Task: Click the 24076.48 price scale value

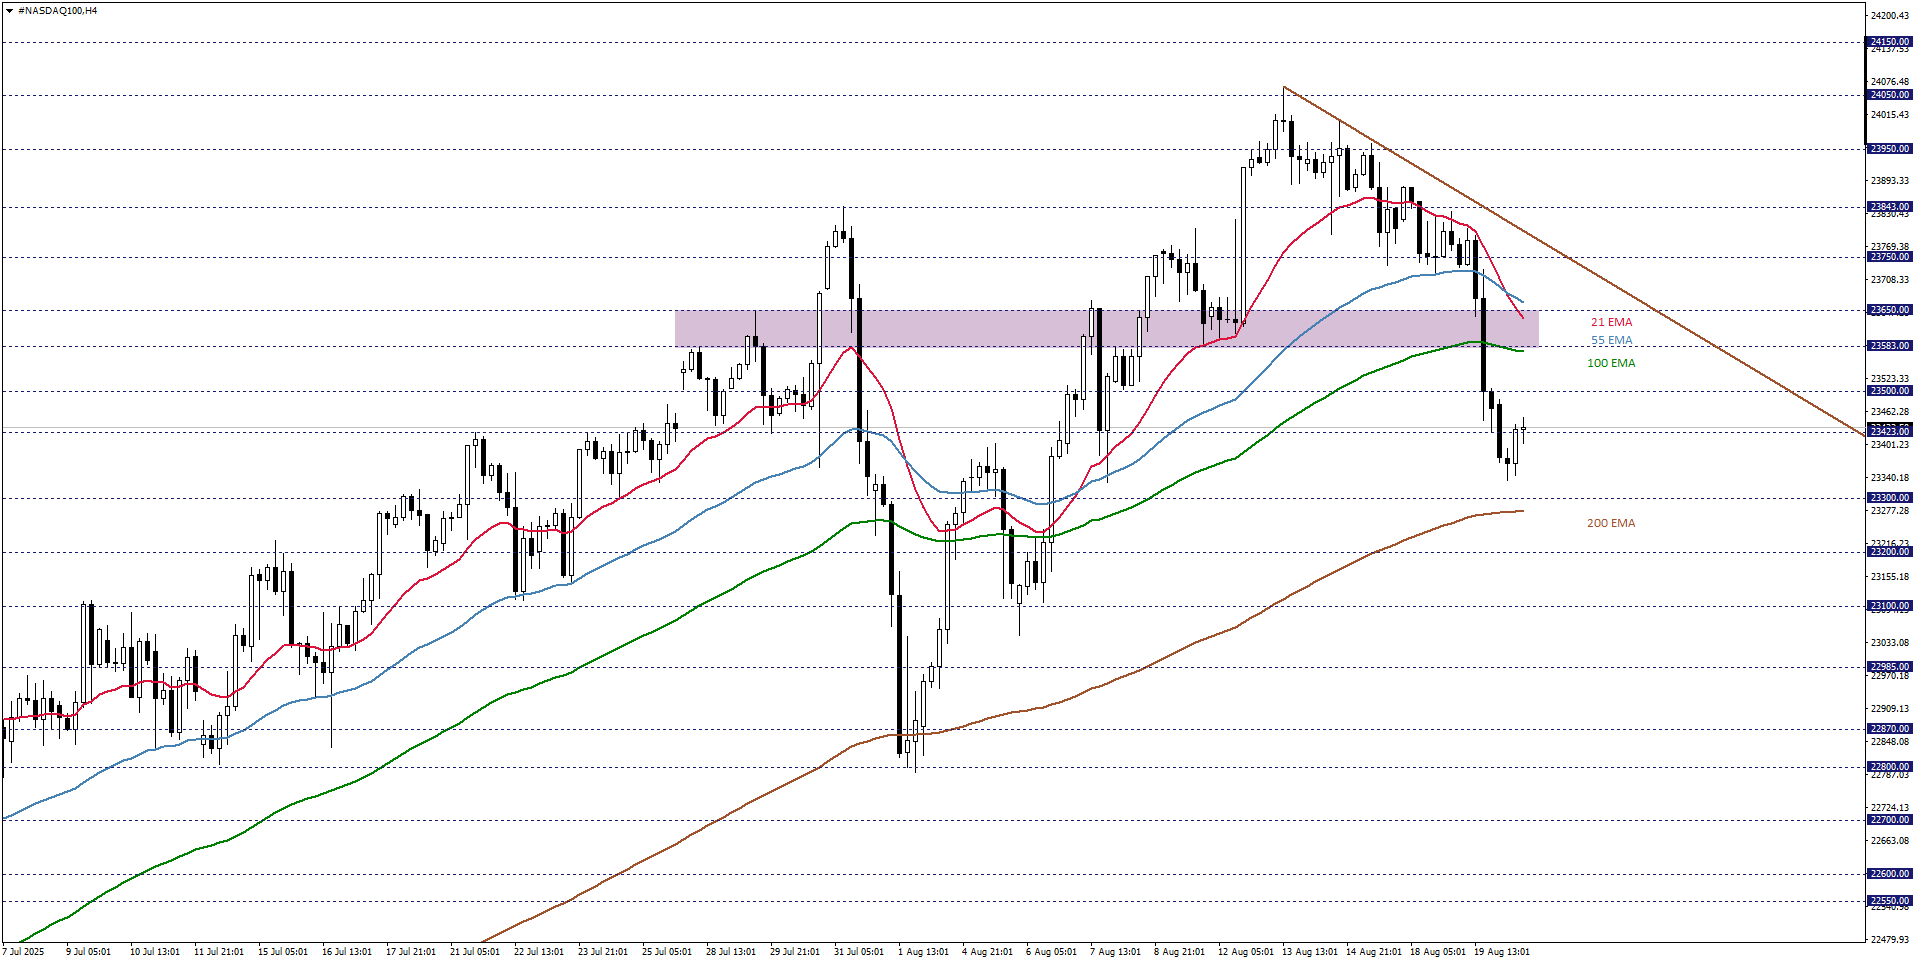Action: (x=1890, y=82)
